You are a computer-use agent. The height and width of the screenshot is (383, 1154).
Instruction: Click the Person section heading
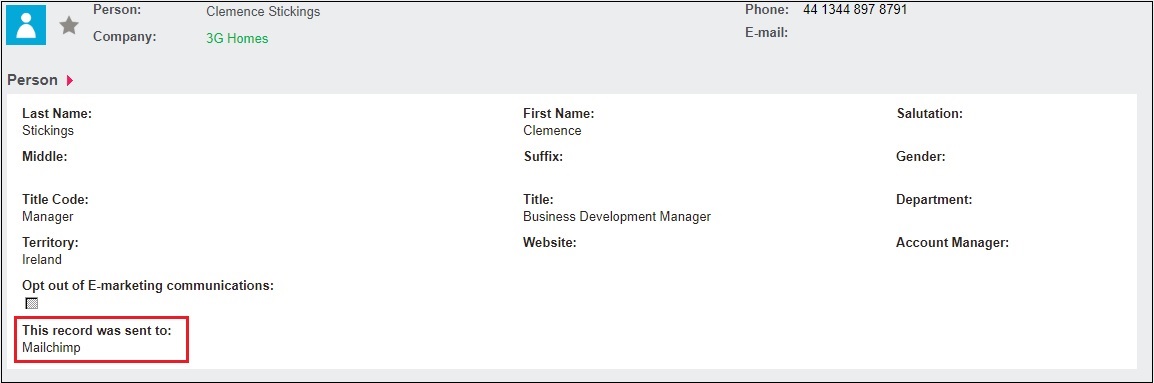pyautogui.click(x=32, y=80)
